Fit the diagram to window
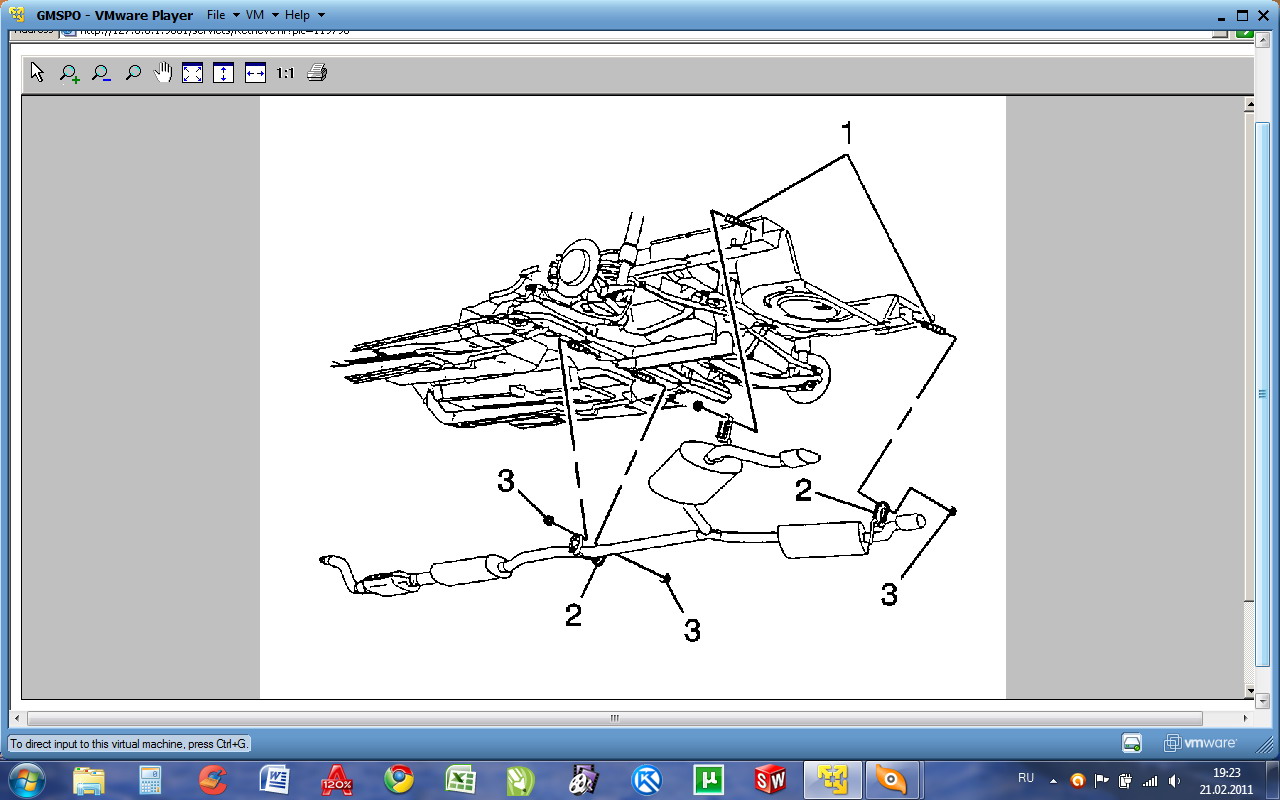This screenshot has width=1280, height=800. (192, 73)
